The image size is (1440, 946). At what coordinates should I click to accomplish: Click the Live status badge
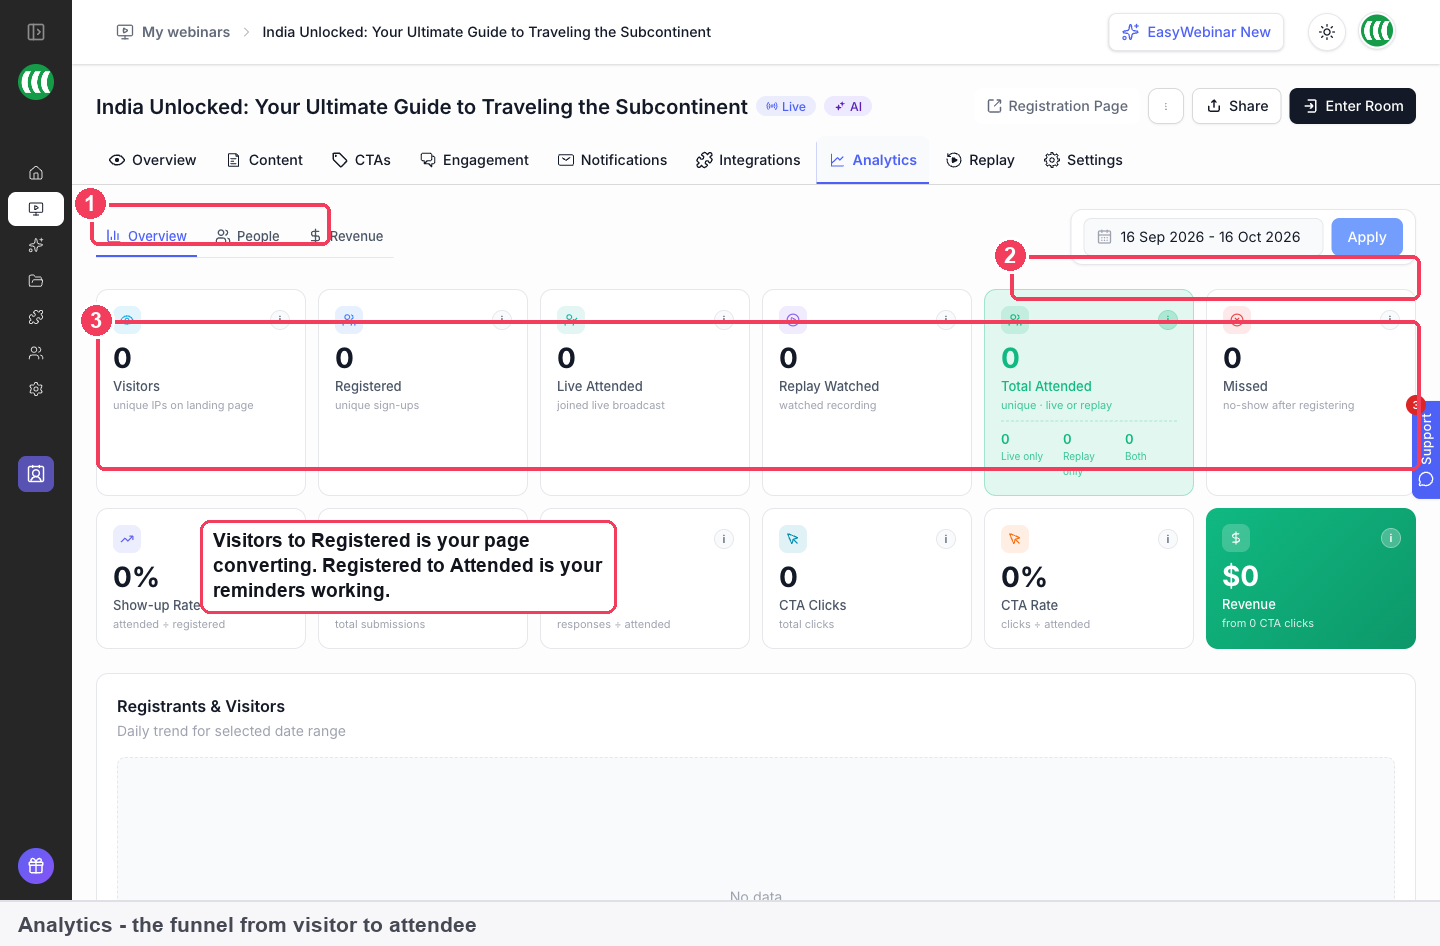[x=786, y=106]
